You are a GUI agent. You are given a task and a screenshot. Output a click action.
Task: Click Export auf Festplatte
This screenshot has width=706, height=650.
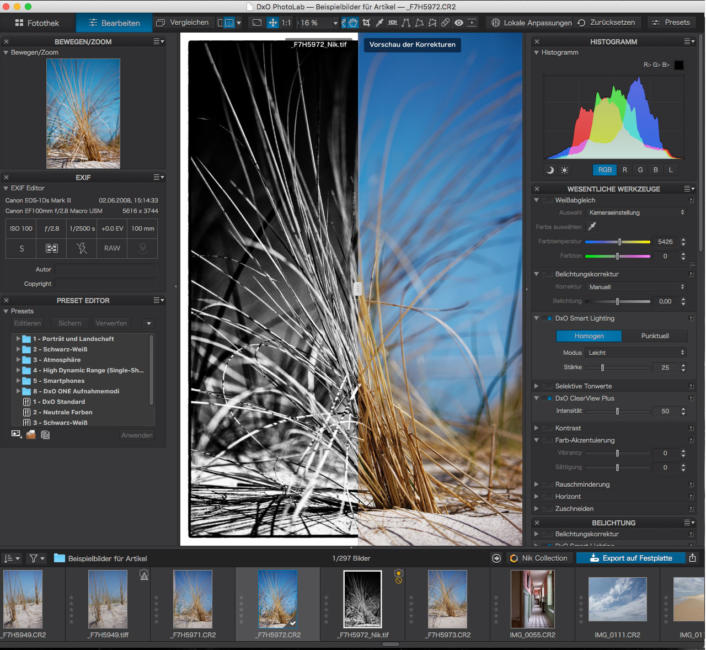tap(631, 558)
